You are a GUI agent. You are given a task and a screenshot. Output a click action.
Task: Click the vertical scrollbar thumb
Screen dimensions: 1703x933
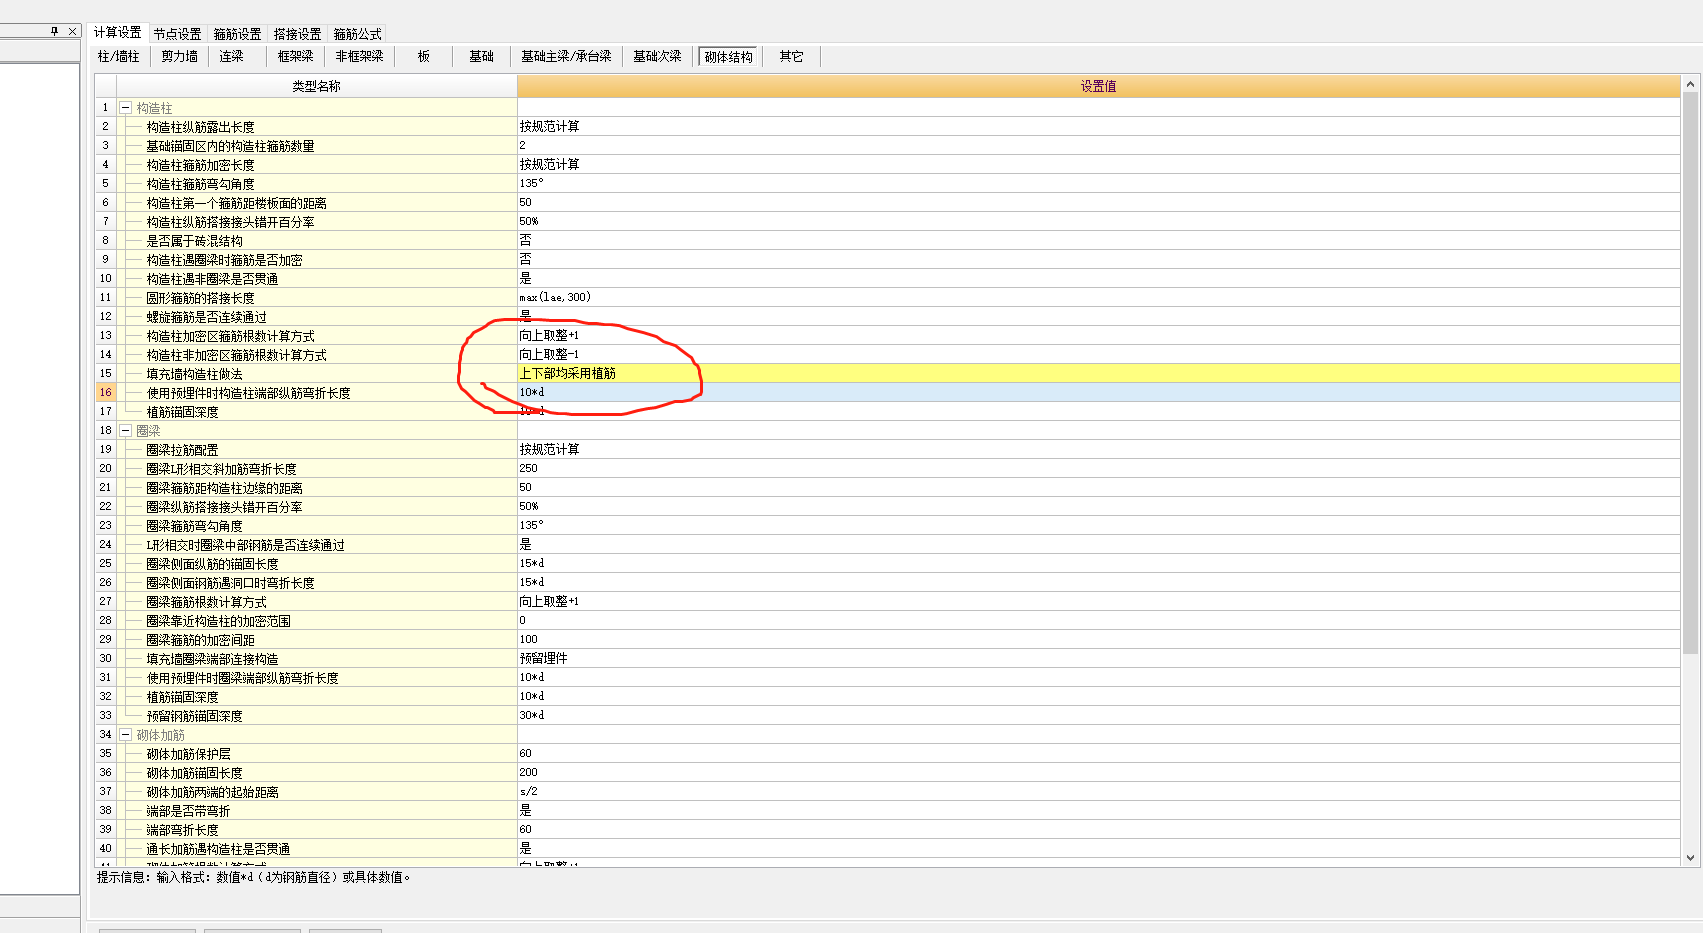pos(1690,372)
